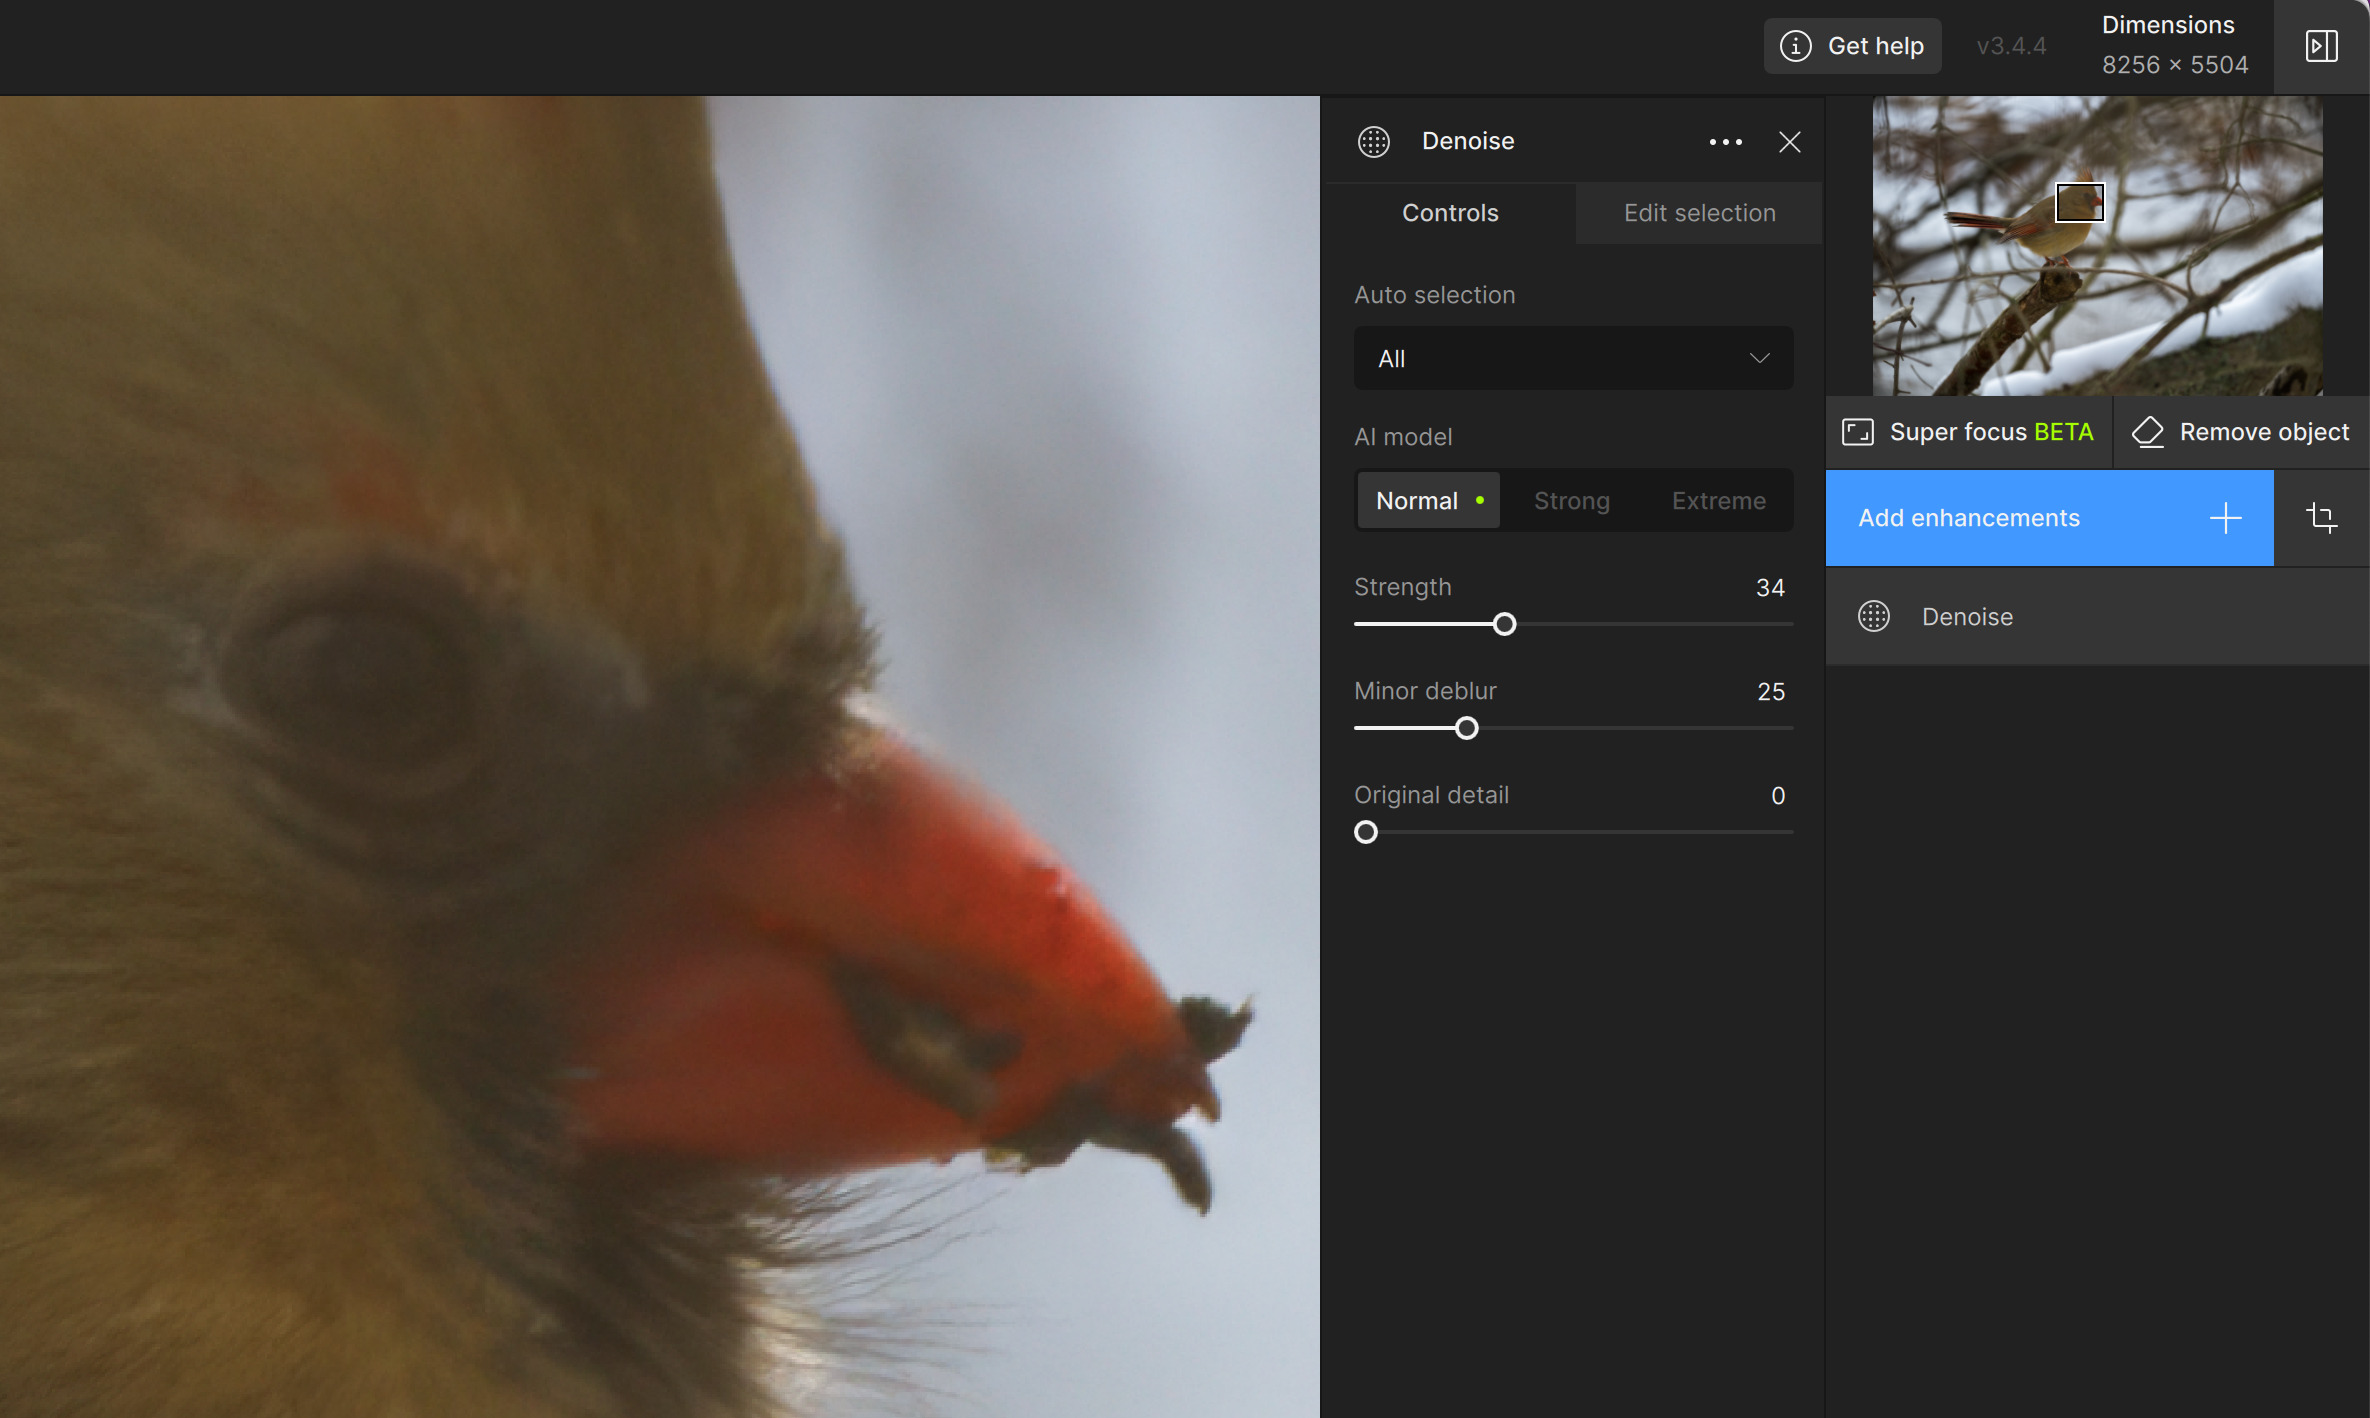2370x1418 pixels.
Task: Click the info icon in Get help
Action: click(1796, 46)
